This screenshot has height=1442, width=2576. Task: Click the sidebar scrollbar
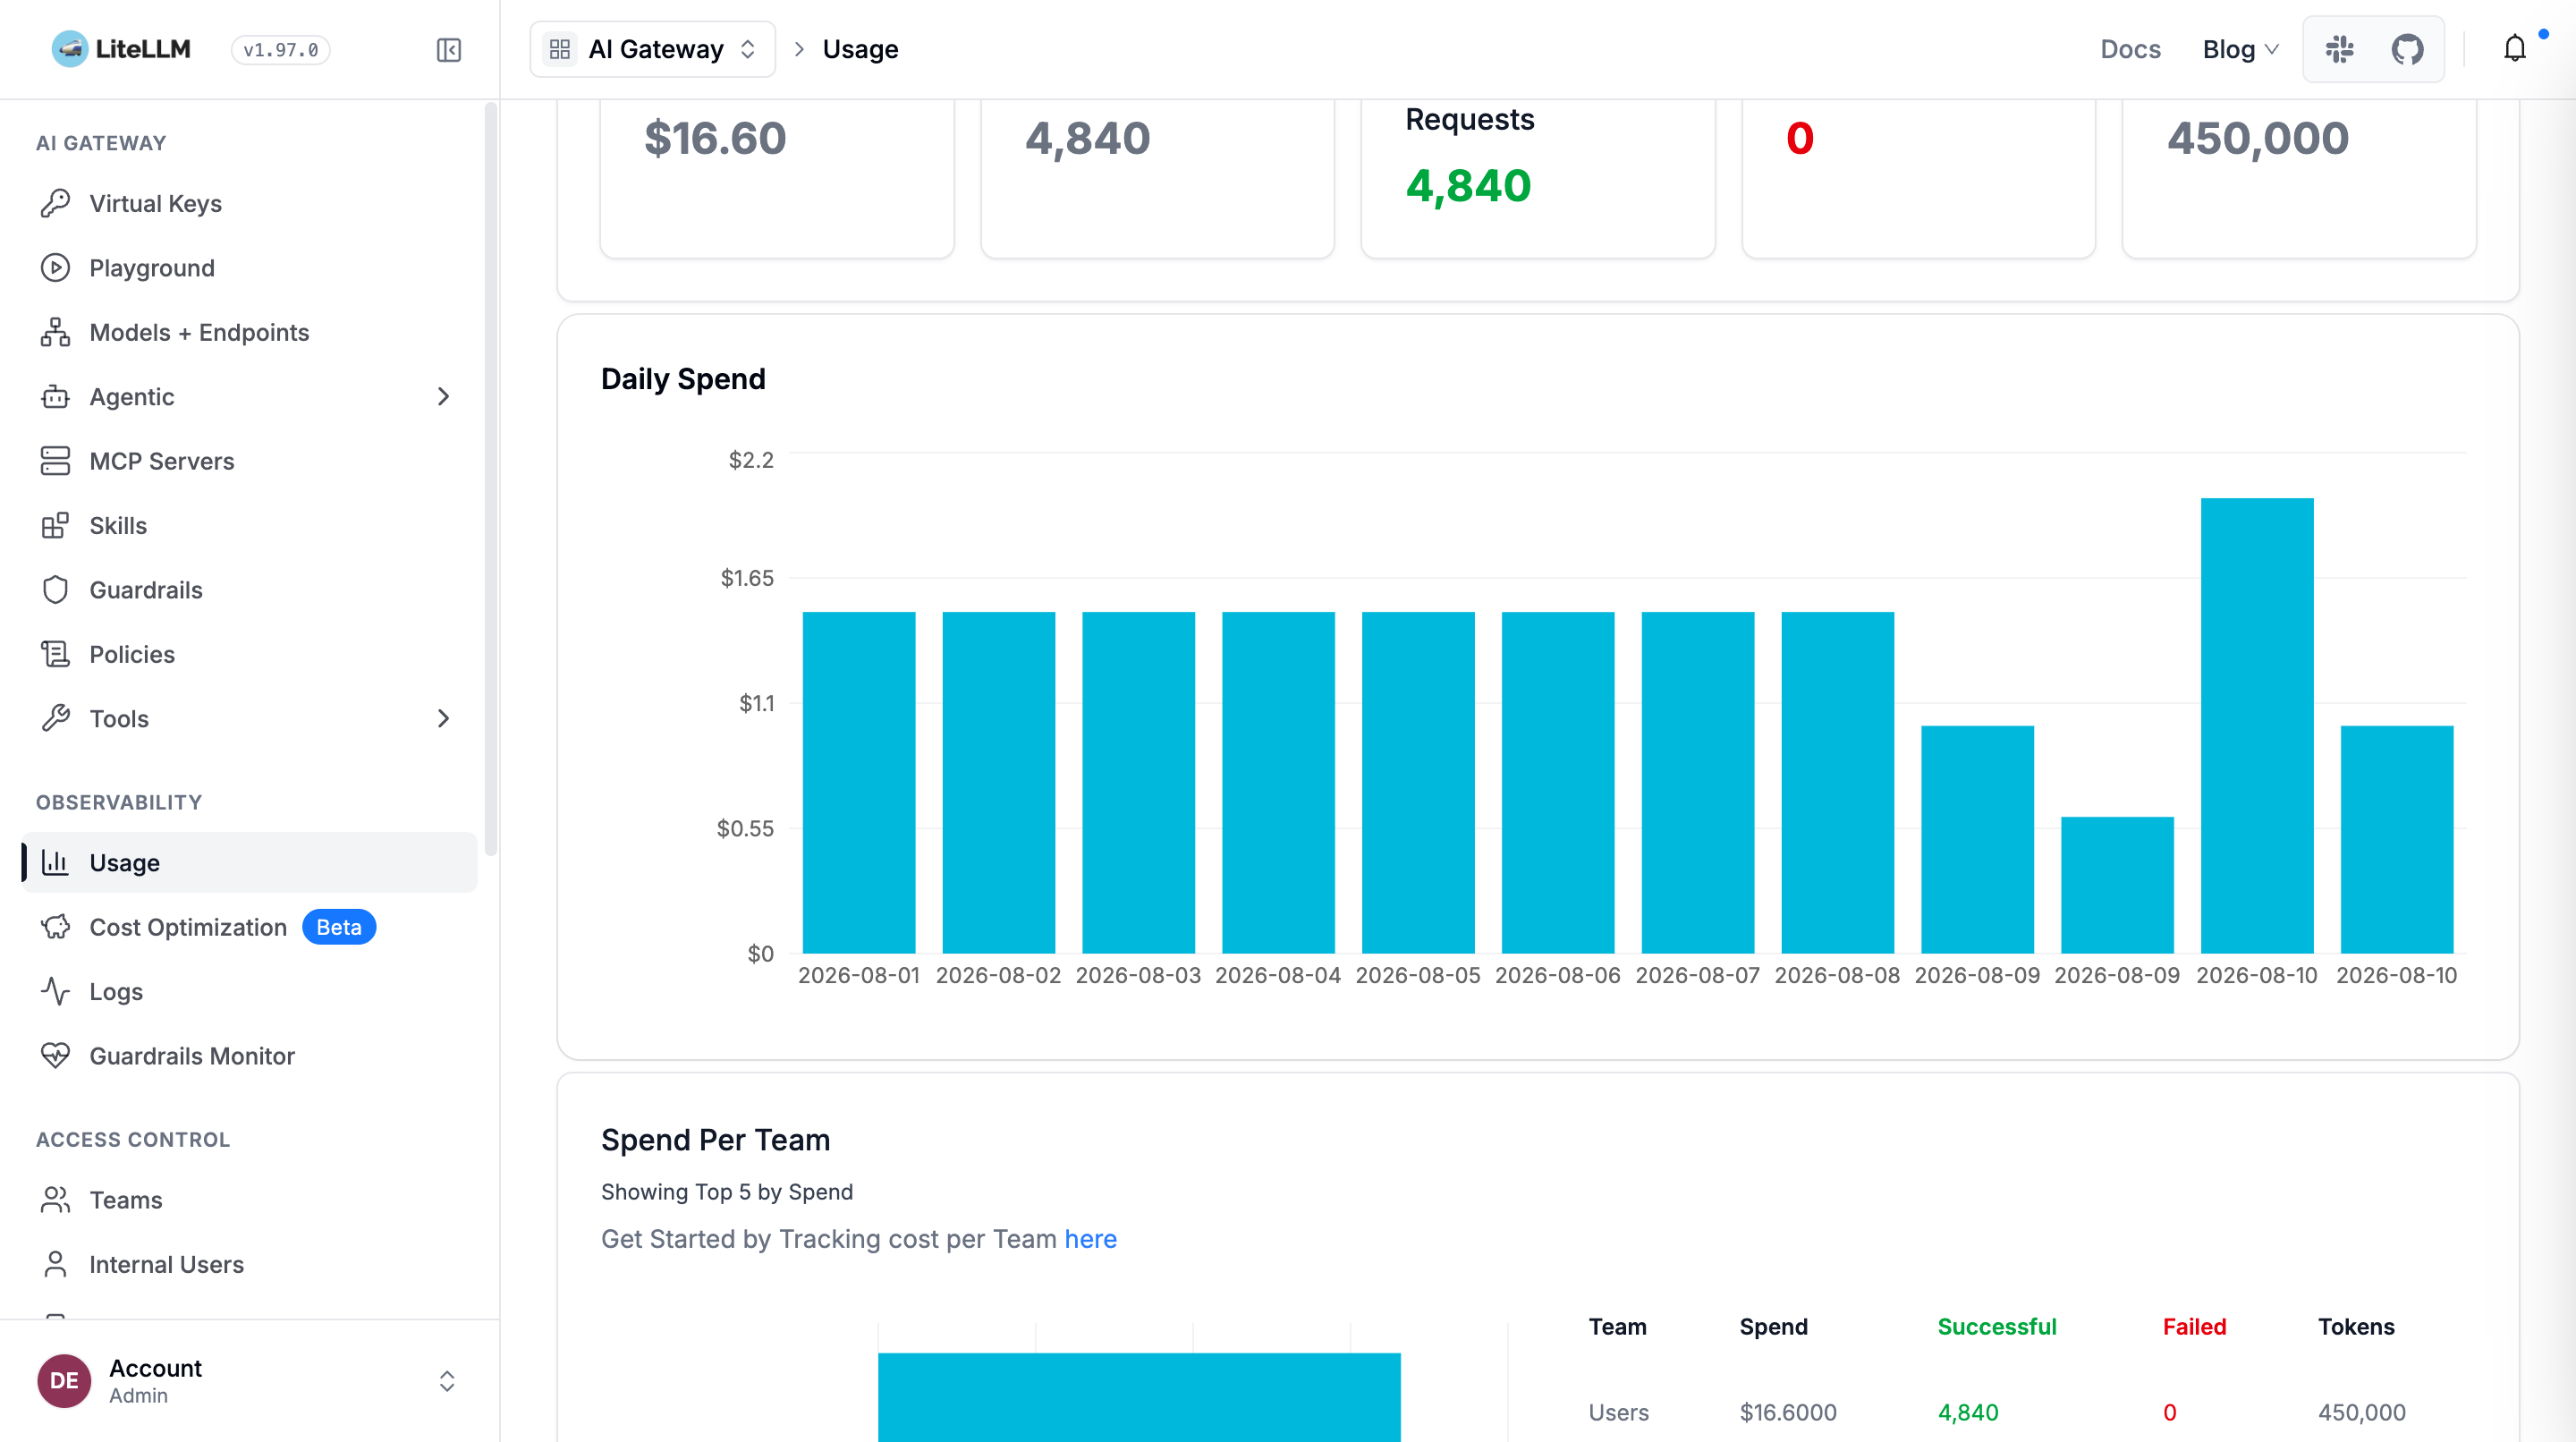point(490,480)
